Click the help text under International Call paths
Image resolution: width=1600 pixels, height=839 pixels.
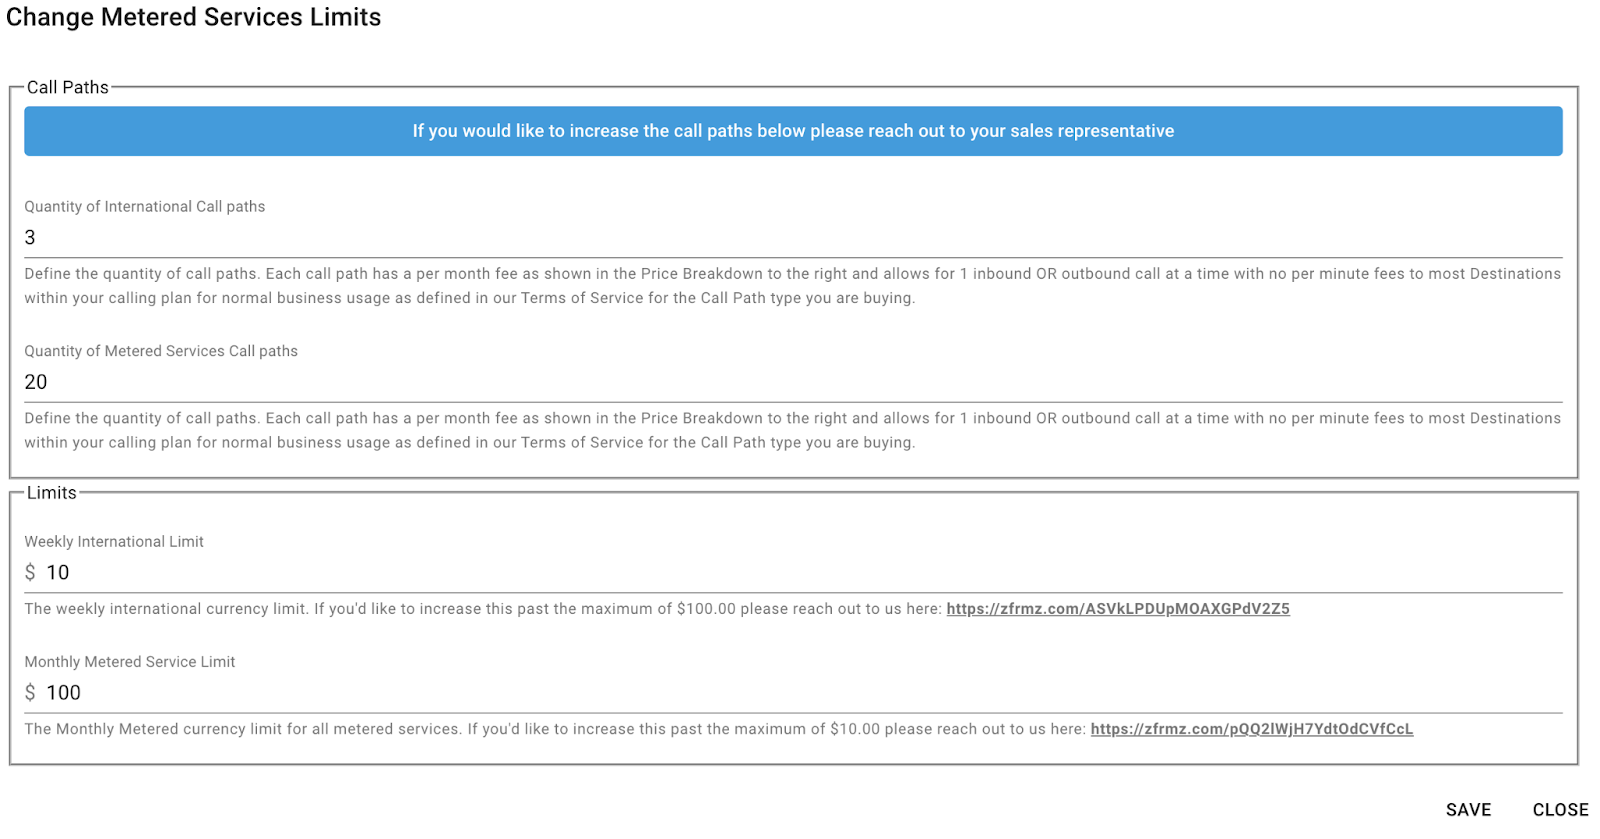792,286
